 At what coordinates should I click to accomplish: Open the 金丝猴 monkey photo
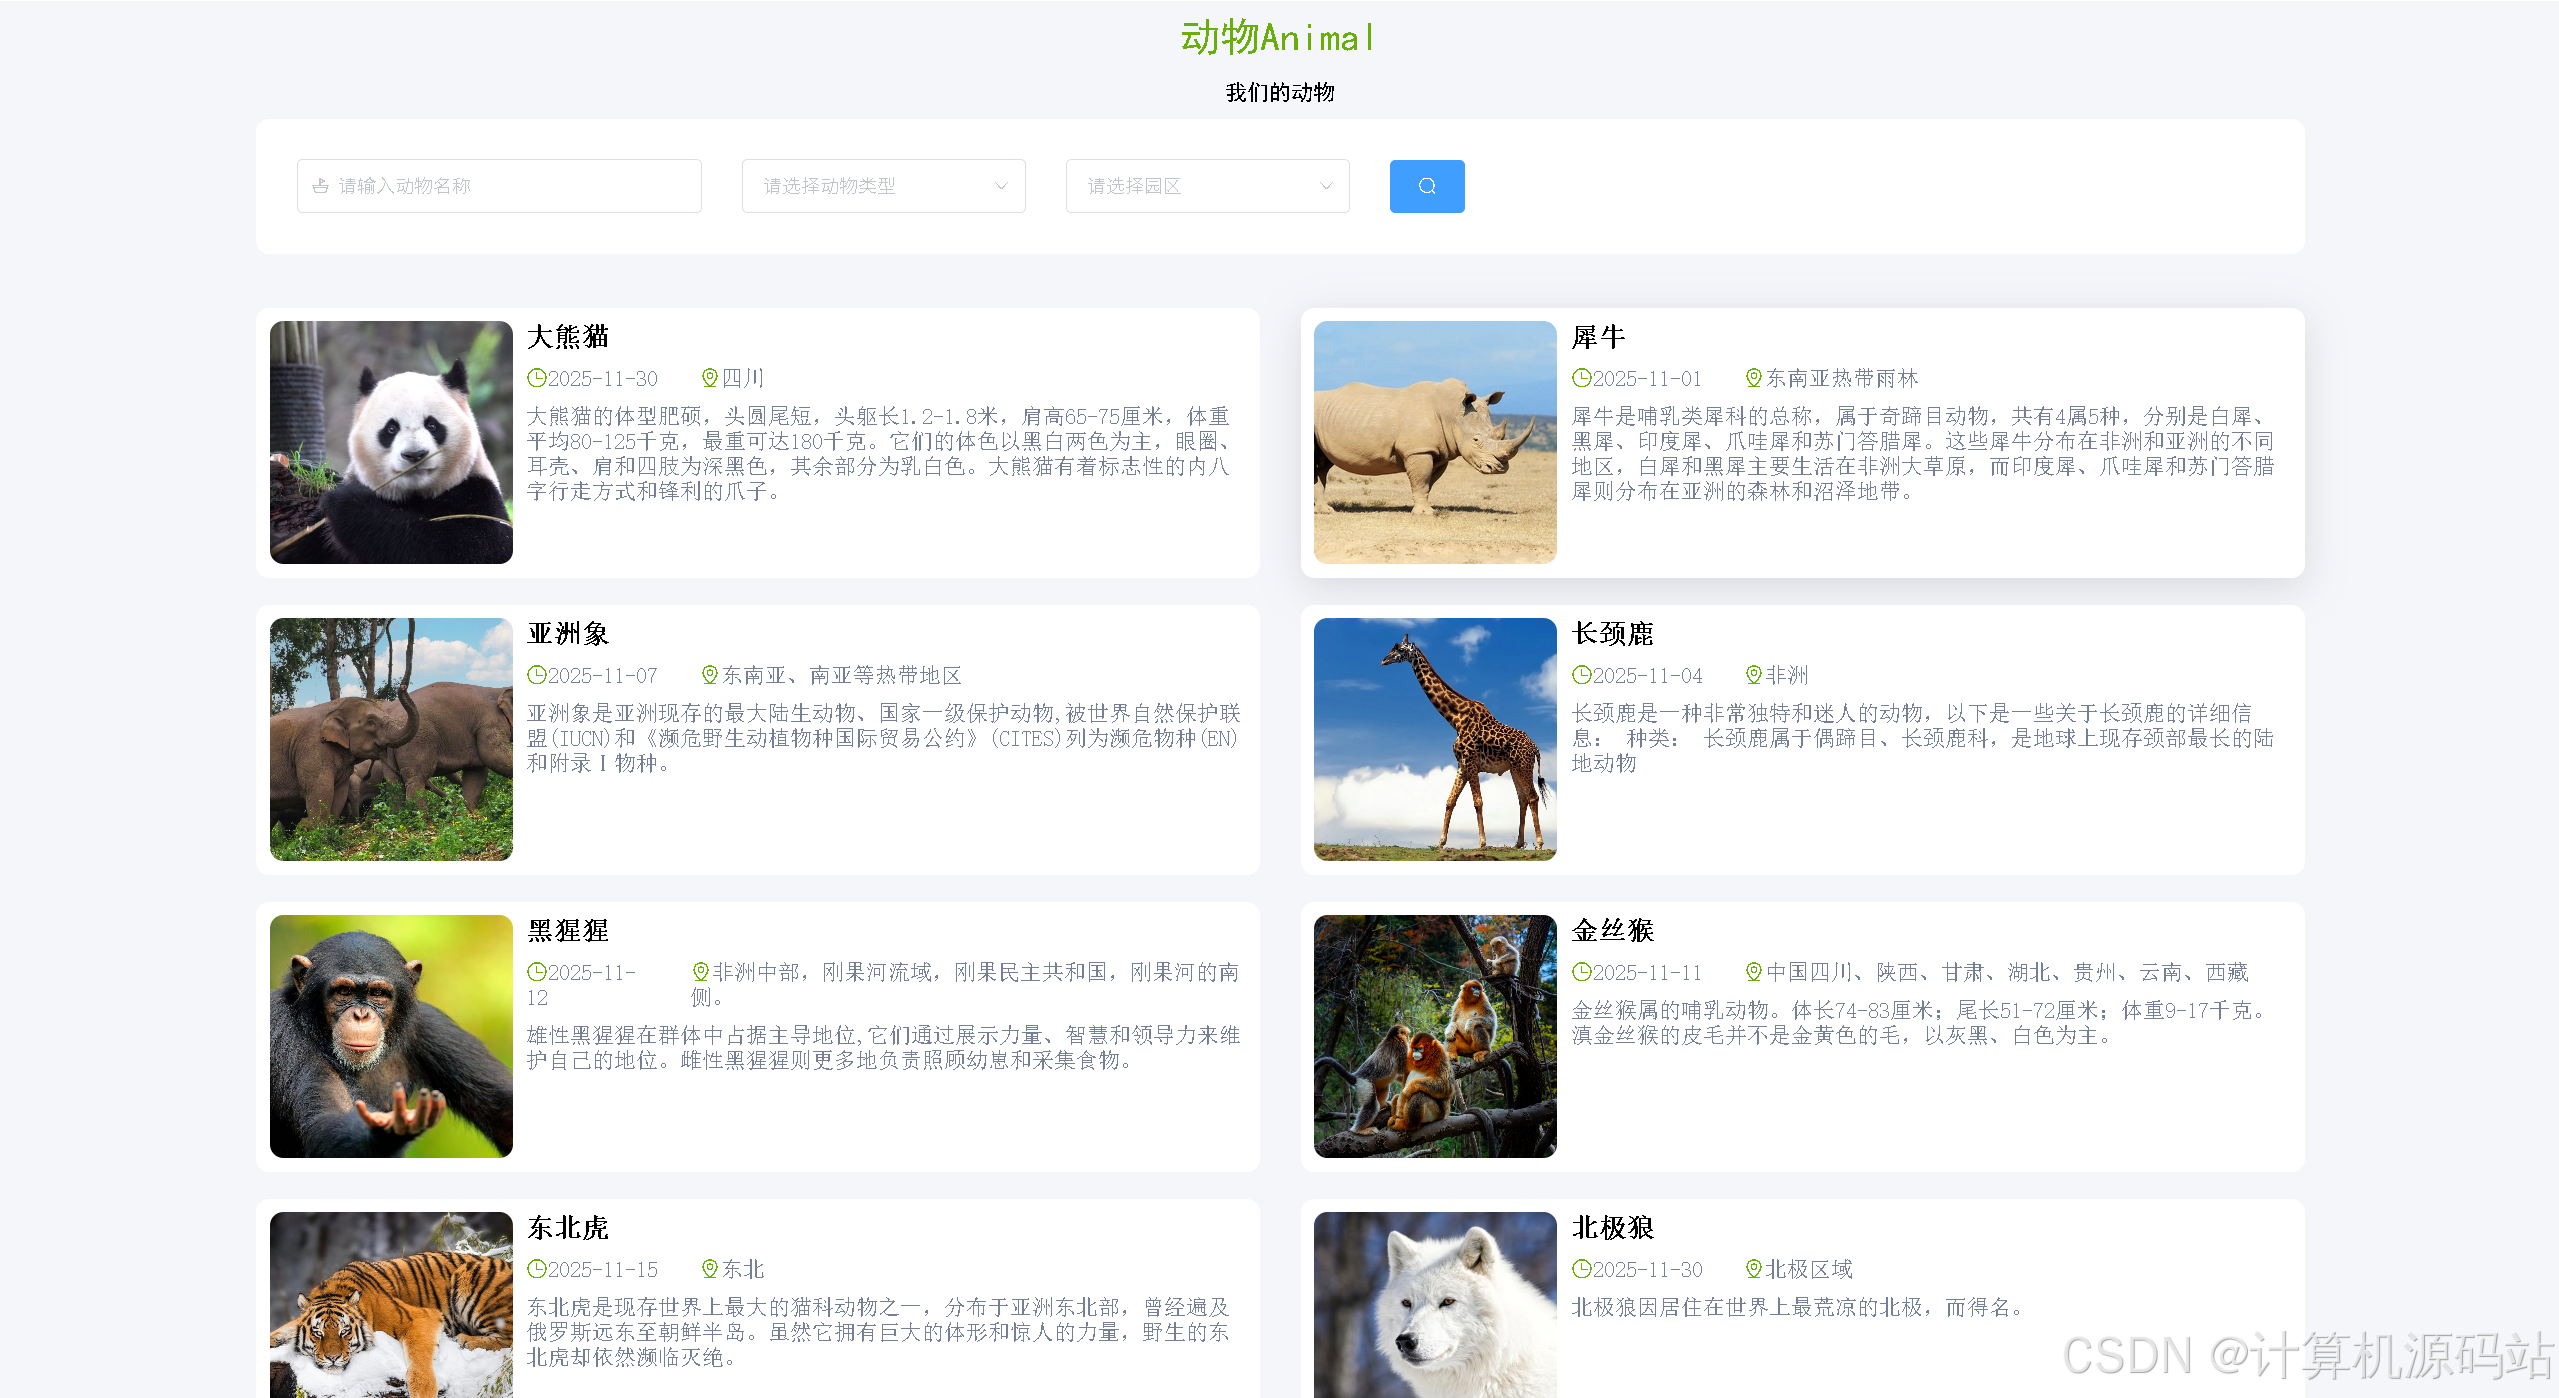(x=1435, y=1036)
